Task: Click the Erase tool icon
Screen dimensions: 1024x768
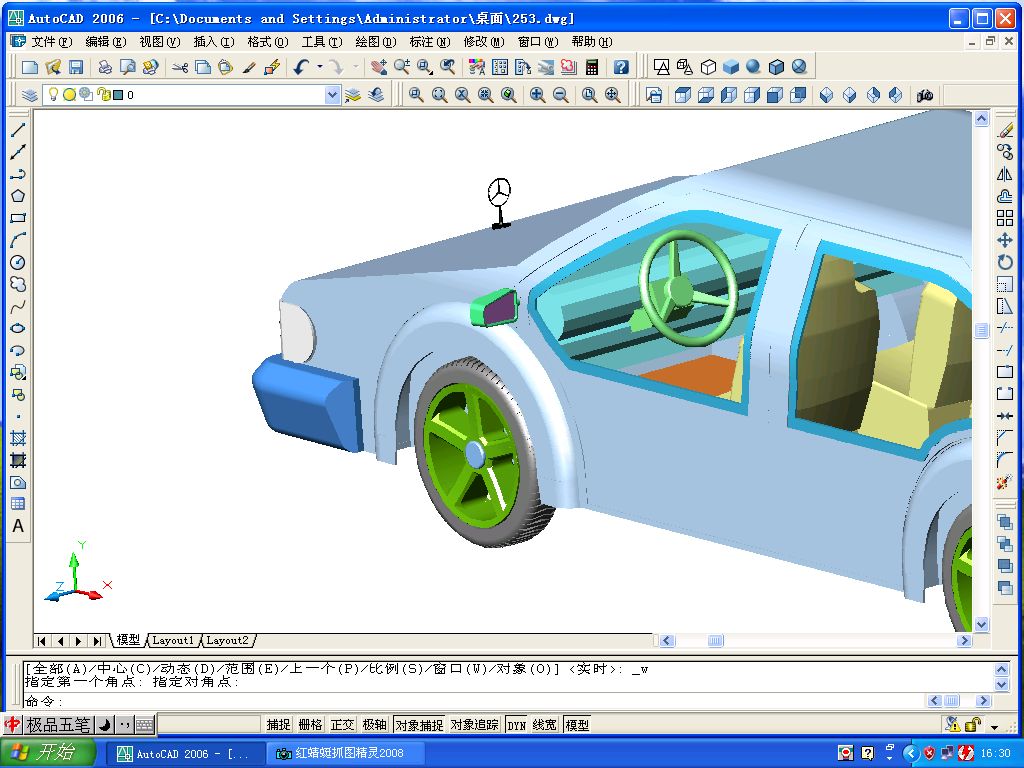Action: (x=1005, y=130)
